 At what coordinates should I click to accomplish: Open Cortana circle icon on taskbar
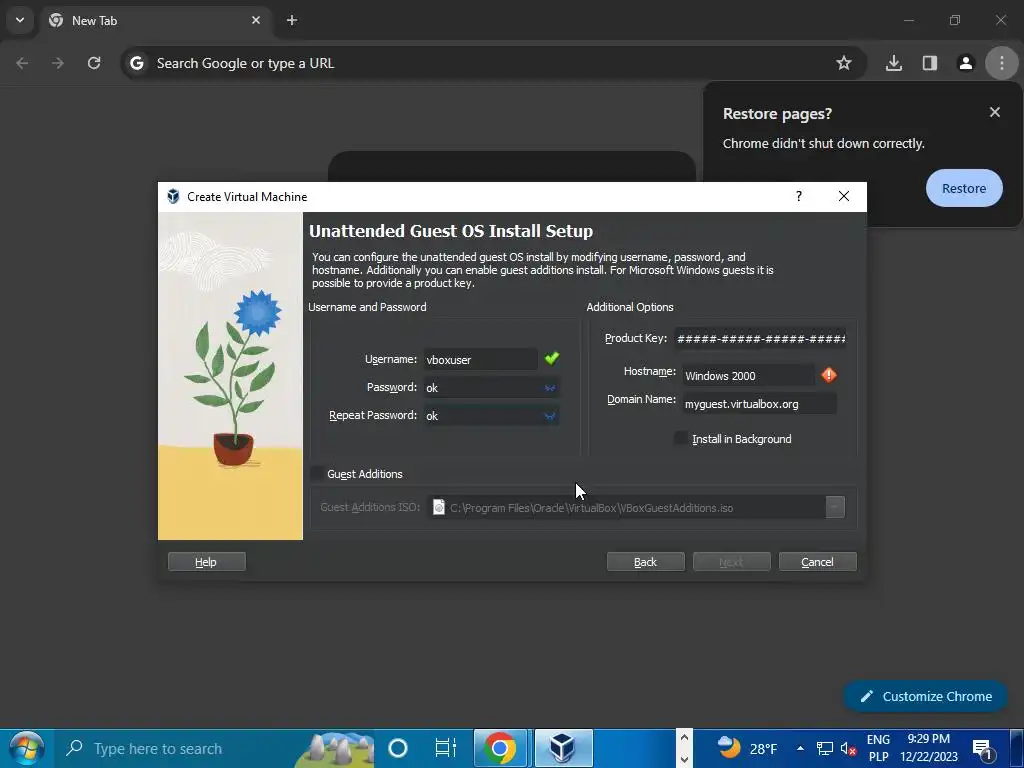397,748
